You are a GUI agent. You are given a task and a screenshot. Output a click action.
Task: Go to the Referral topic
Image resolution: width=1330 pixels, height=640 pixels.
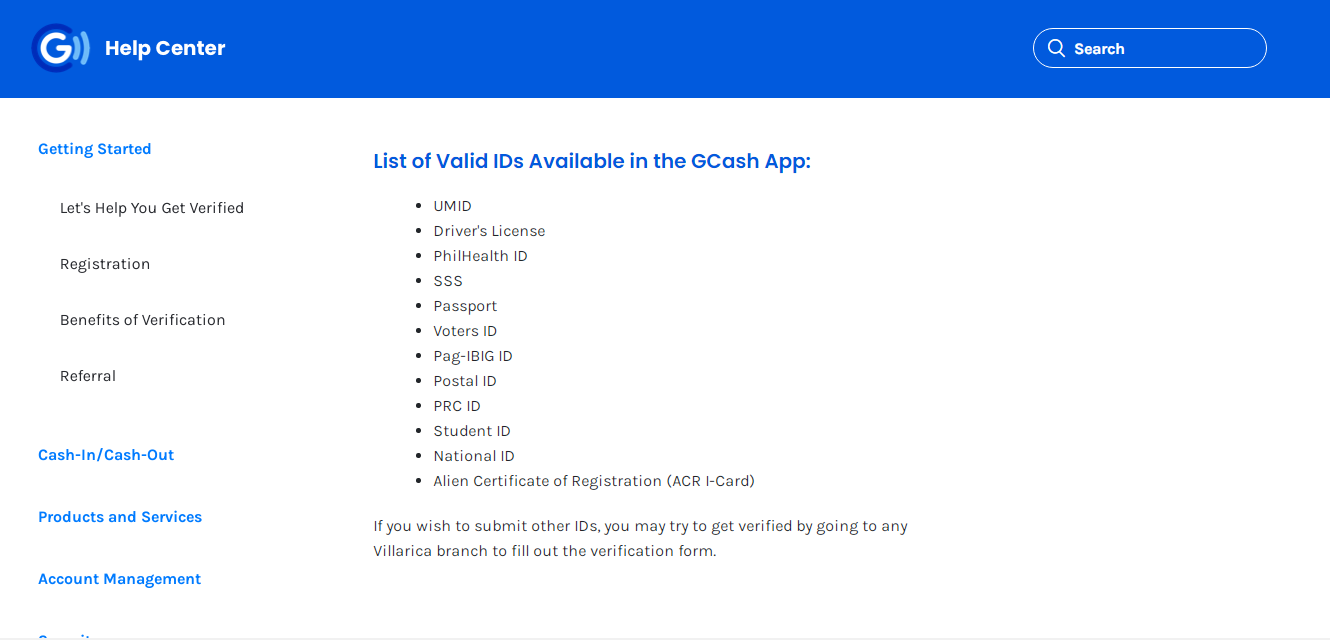click(88, 376)
